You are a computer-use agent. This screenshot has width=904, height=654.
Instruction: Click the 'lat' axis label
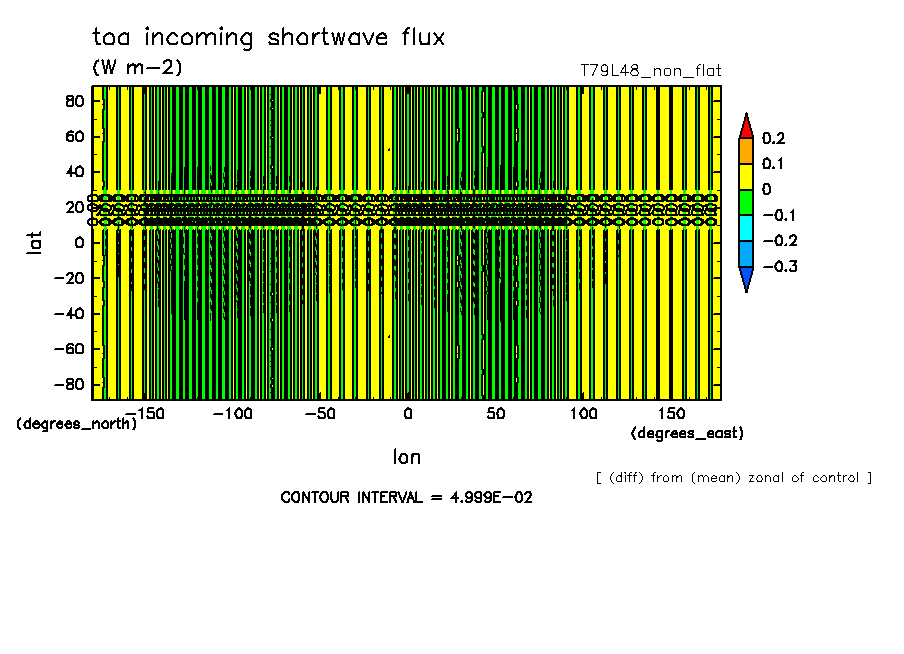[x=34, y=241]
